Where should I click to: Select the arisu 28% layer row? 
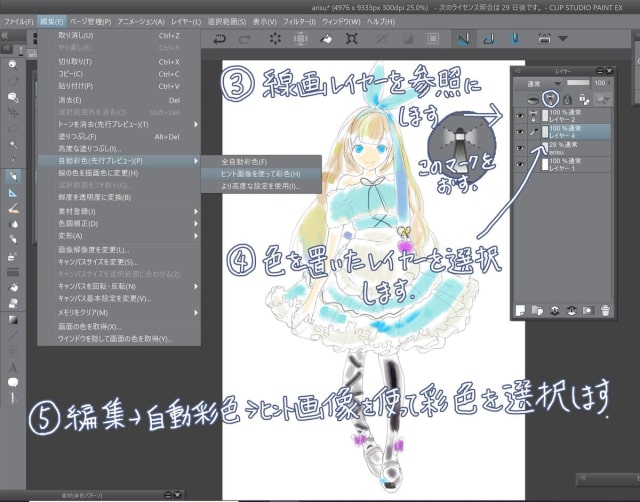click(x=562, y=148)
